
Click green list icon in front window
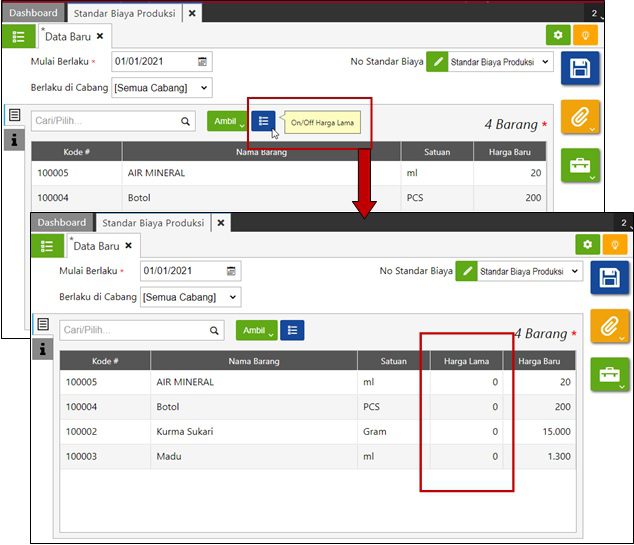tap(47, 246)
